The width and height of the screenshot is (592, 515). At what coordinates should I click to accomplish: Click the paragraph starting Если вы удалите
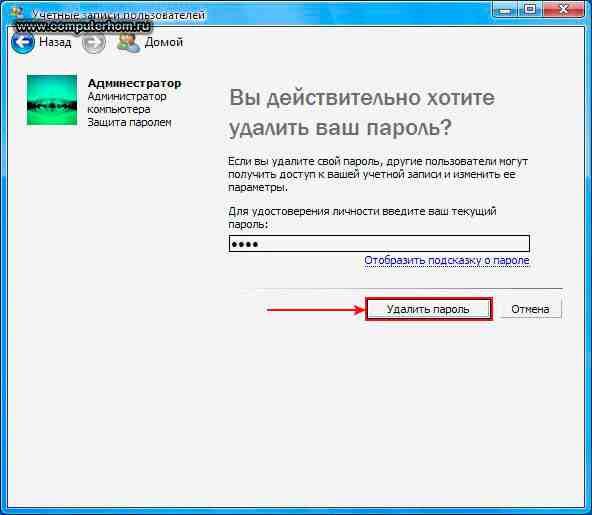378,174
